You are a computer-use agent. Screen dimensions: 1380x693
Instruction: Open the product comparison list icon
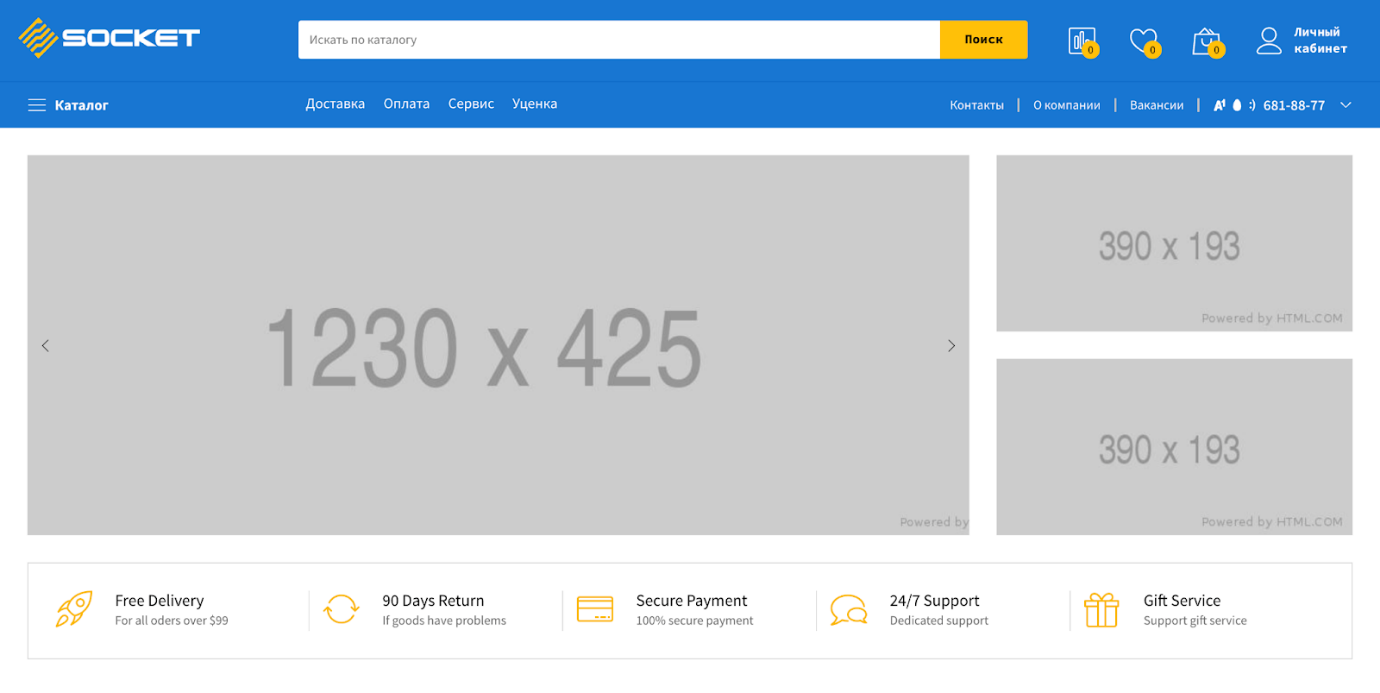click(1081, 40)
